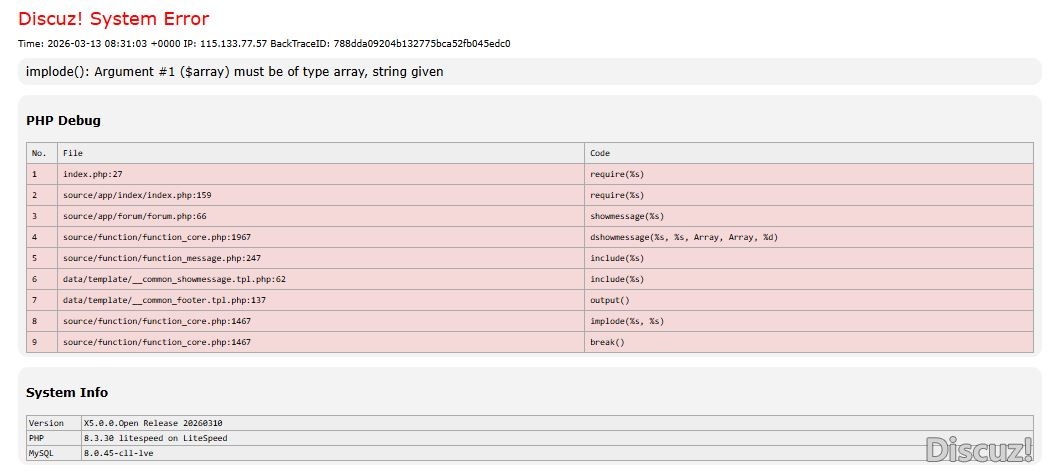Click the System Info section heading
Viewport: 1049px width, 474px height.
(67, 393)
